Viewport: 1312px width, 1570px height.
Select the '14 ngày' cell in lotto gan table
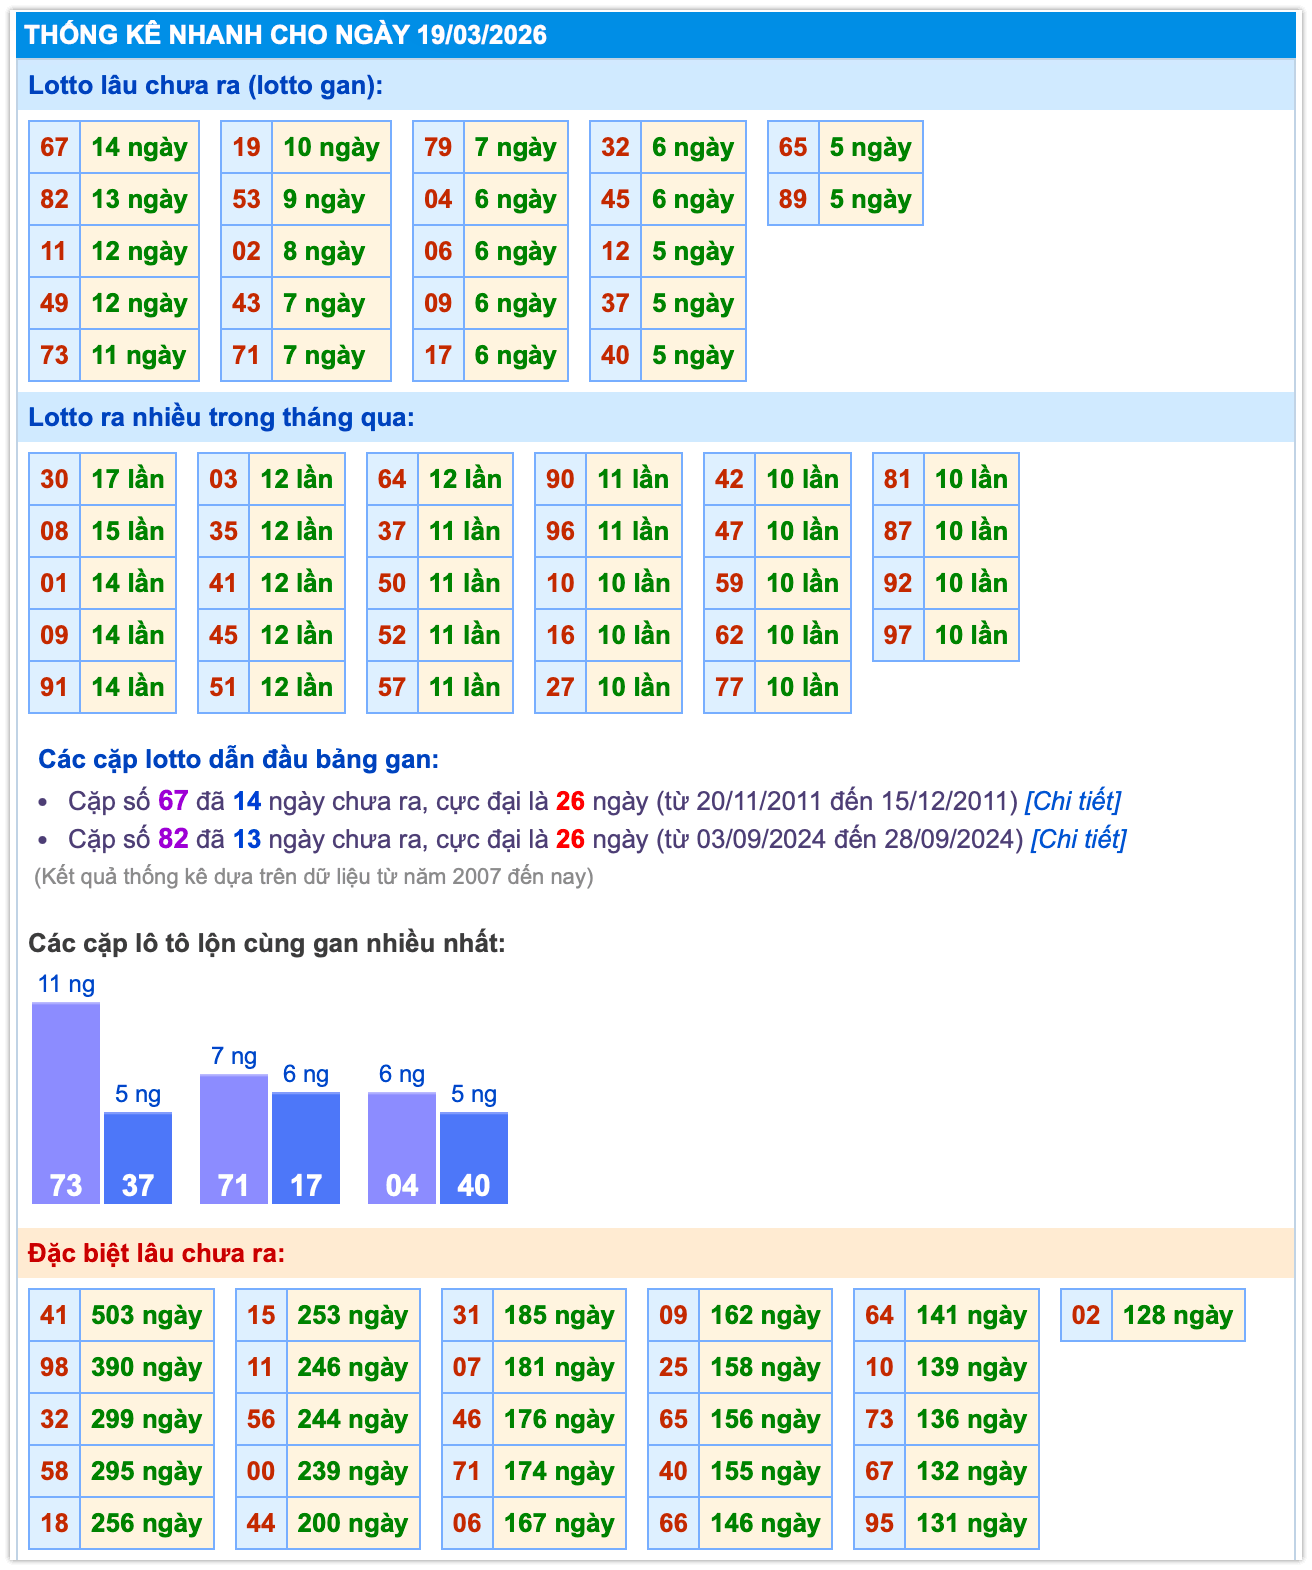(x=139, y=147)
